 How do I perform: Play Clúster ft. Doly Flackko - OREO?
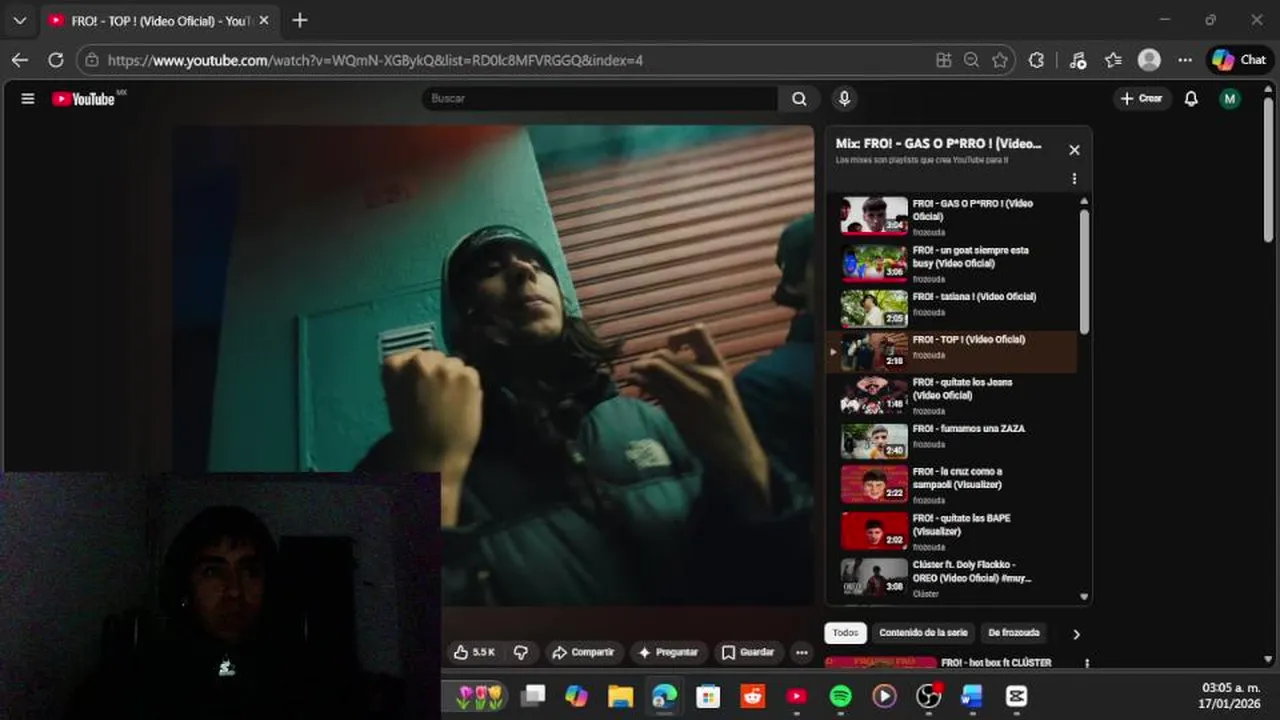point(951,577)
